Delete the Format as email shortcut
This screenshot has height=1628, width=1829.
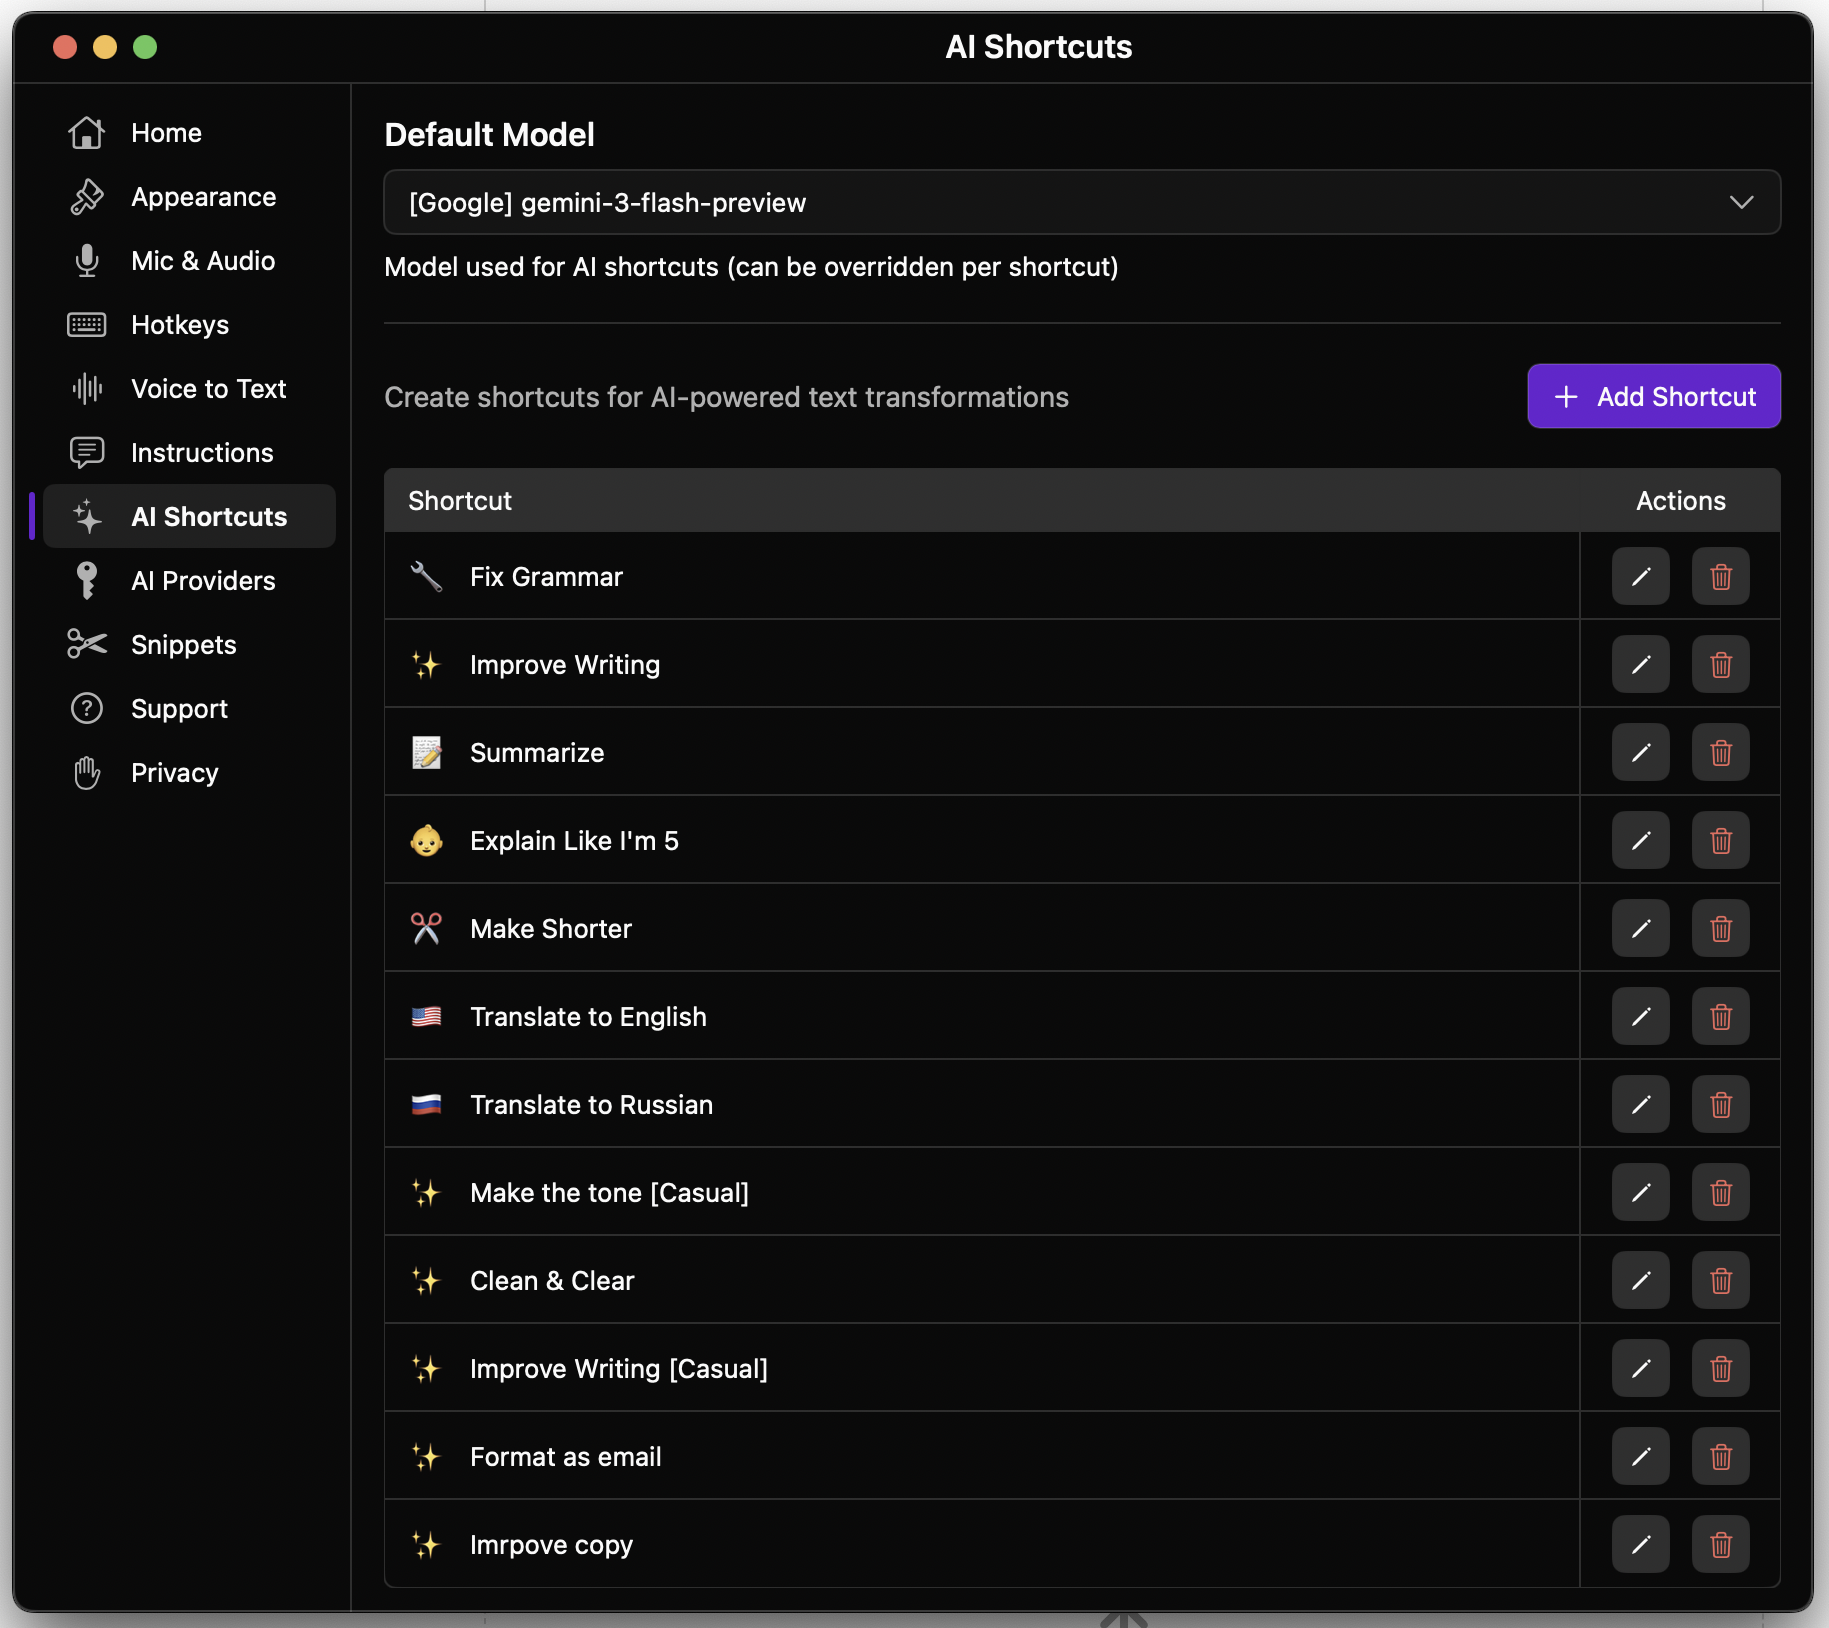click(x=1720, y=1456)
